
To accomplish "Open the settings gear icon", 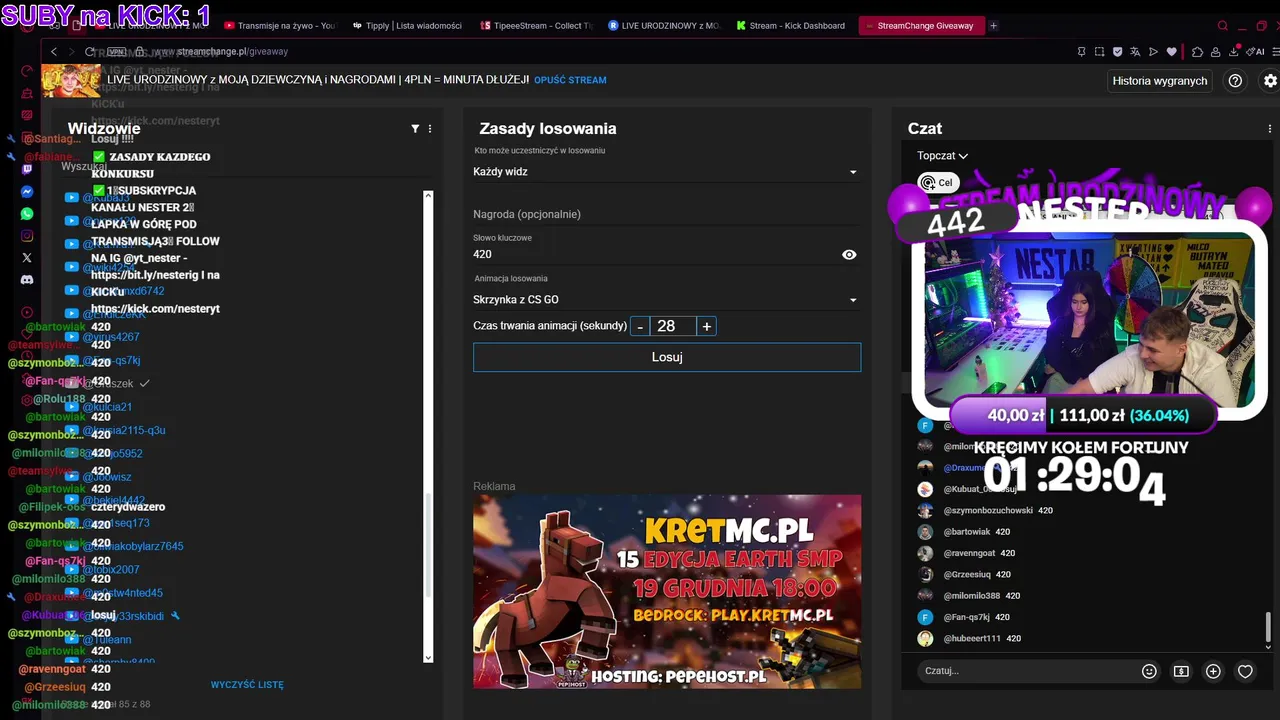I will coord(1270,81).
